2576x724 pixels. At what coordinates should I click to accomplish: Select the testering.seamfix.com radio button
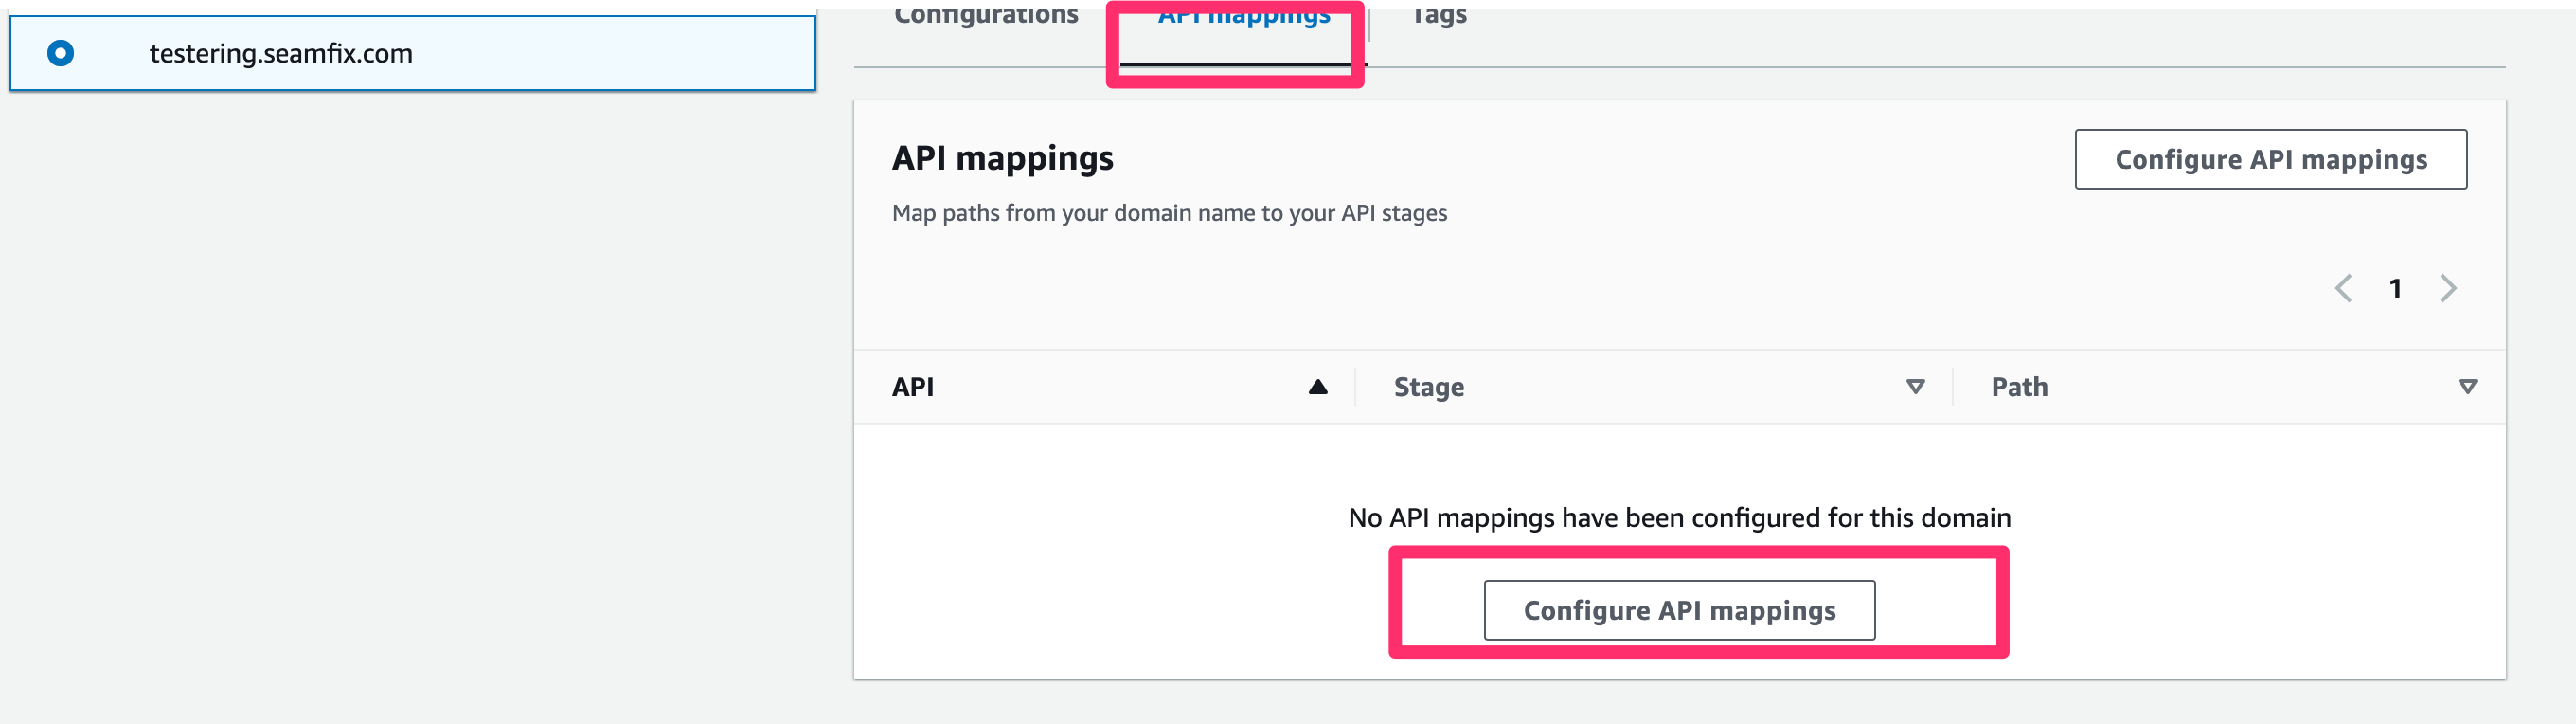pyautogui.click(x=61, y=53)
